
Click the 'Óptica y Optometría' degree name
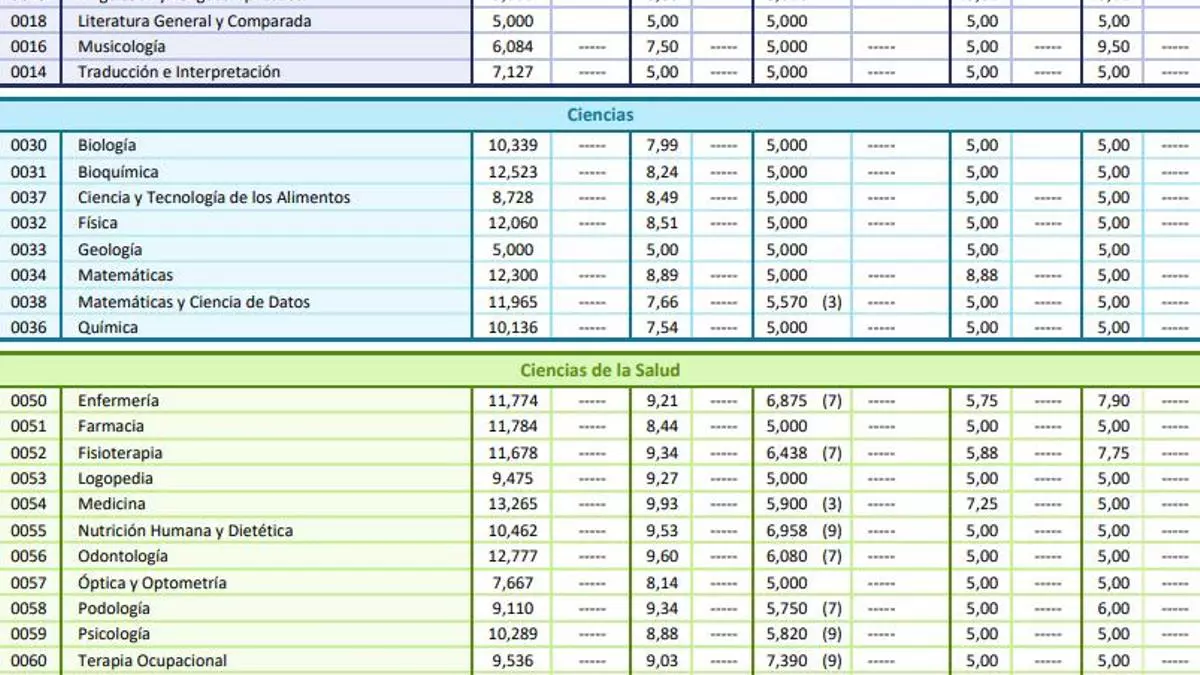(x=152, y=582)
